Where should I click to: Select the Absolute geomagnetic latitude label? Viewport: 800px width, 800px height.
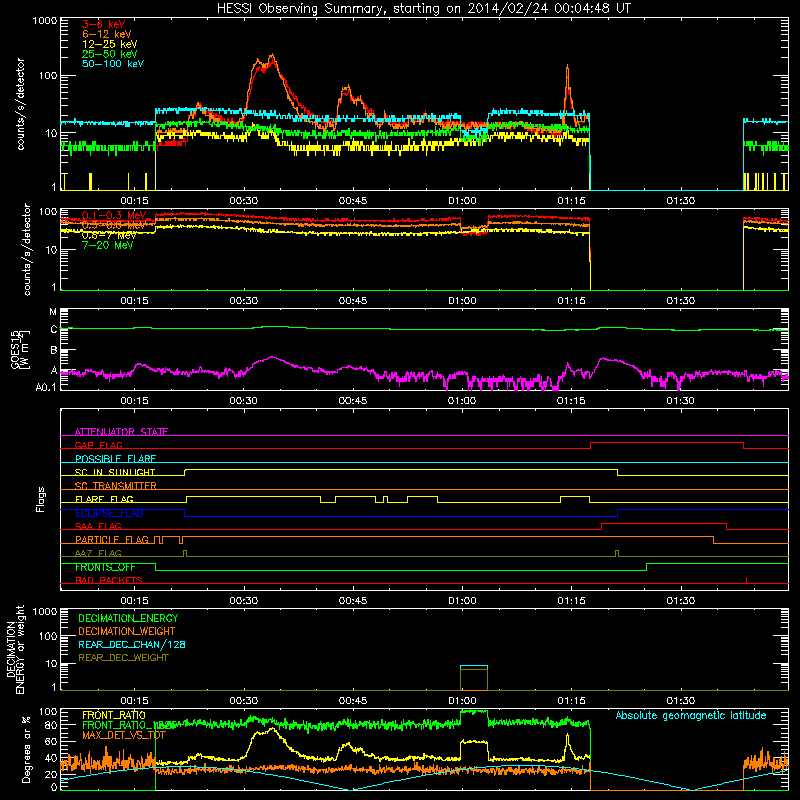[691, 715]
